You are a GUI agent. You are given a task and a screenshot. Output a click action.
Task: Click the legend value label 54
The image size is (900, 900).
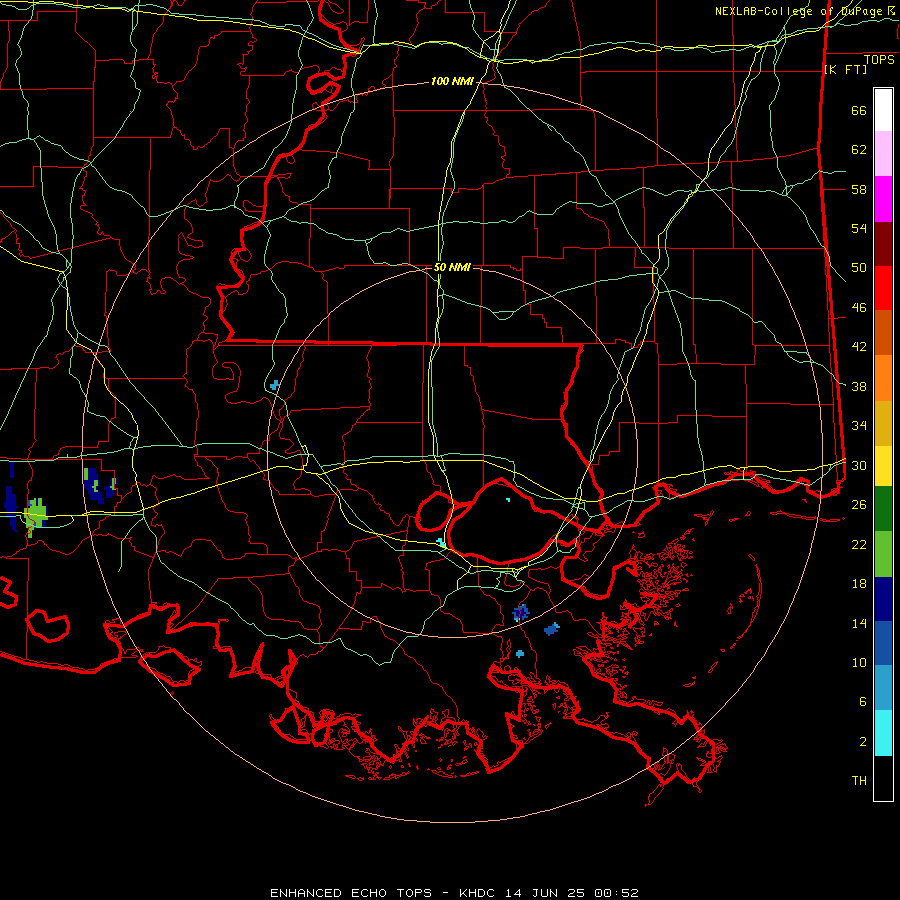click(x=859, y=228)
